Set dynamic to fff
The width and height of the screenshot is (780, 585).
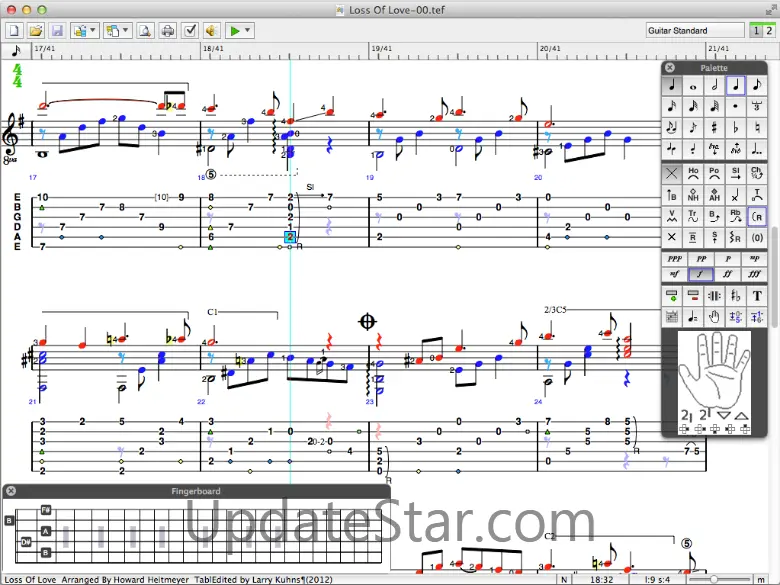click(754, 274)
